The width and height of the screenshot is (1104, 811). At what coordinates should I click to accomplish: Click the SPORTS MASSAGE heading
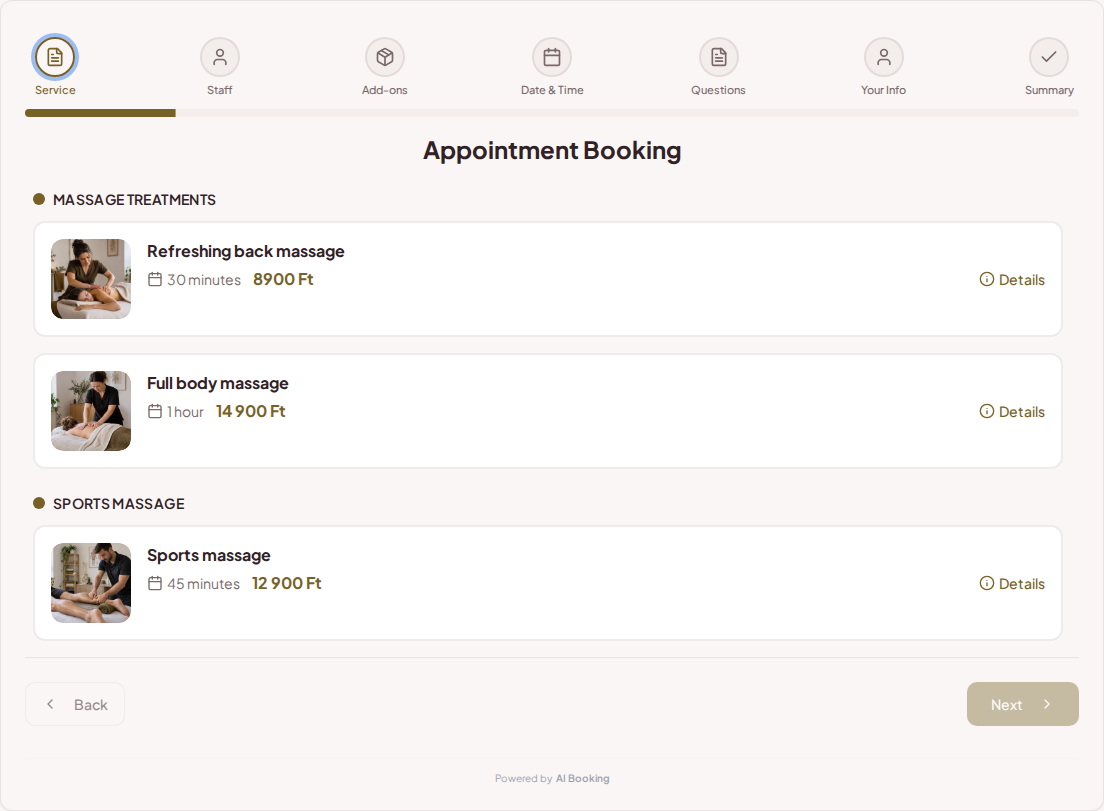coord(119,504)
